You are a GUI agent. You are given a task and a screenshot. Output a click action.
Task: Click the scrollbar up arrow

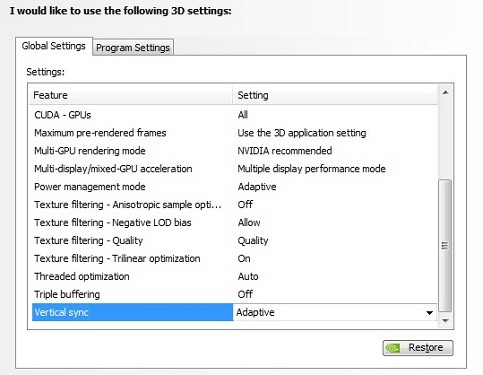click(x=445, y=93)
